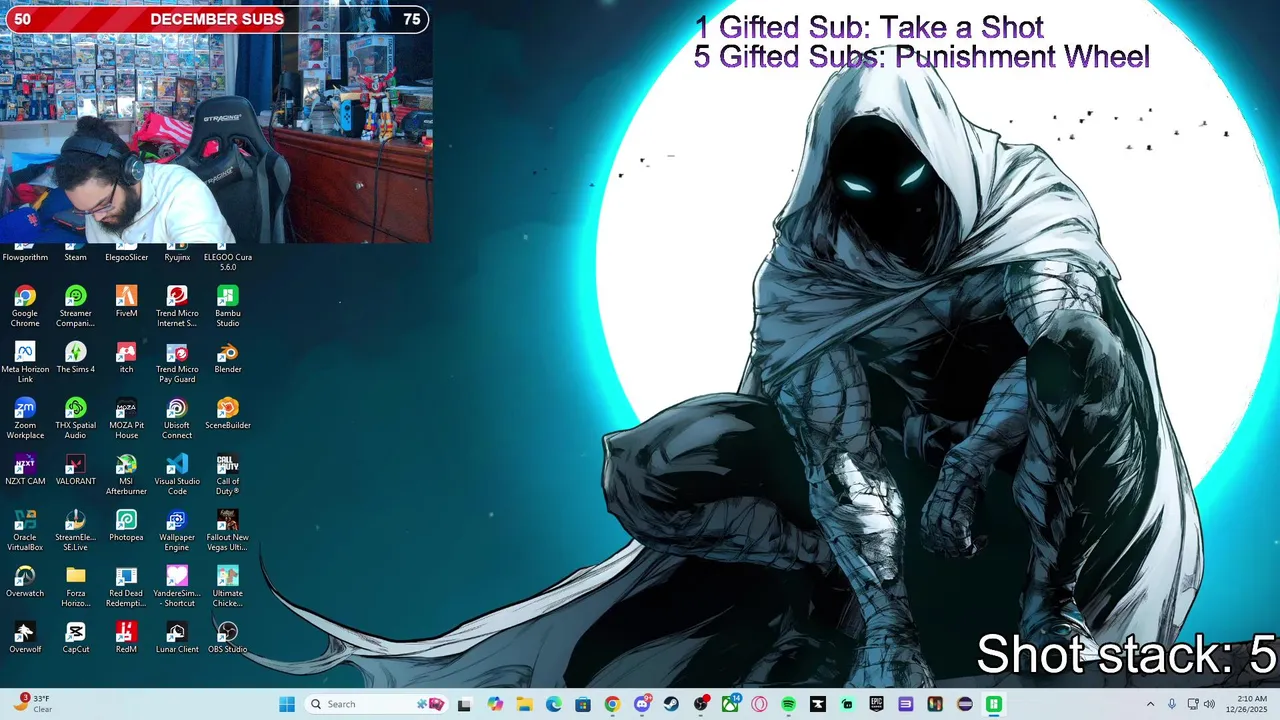This screenshot has height=720, width=1280.
Task: Select the FiveM desktop icon
Action: (x=126, y=302)
